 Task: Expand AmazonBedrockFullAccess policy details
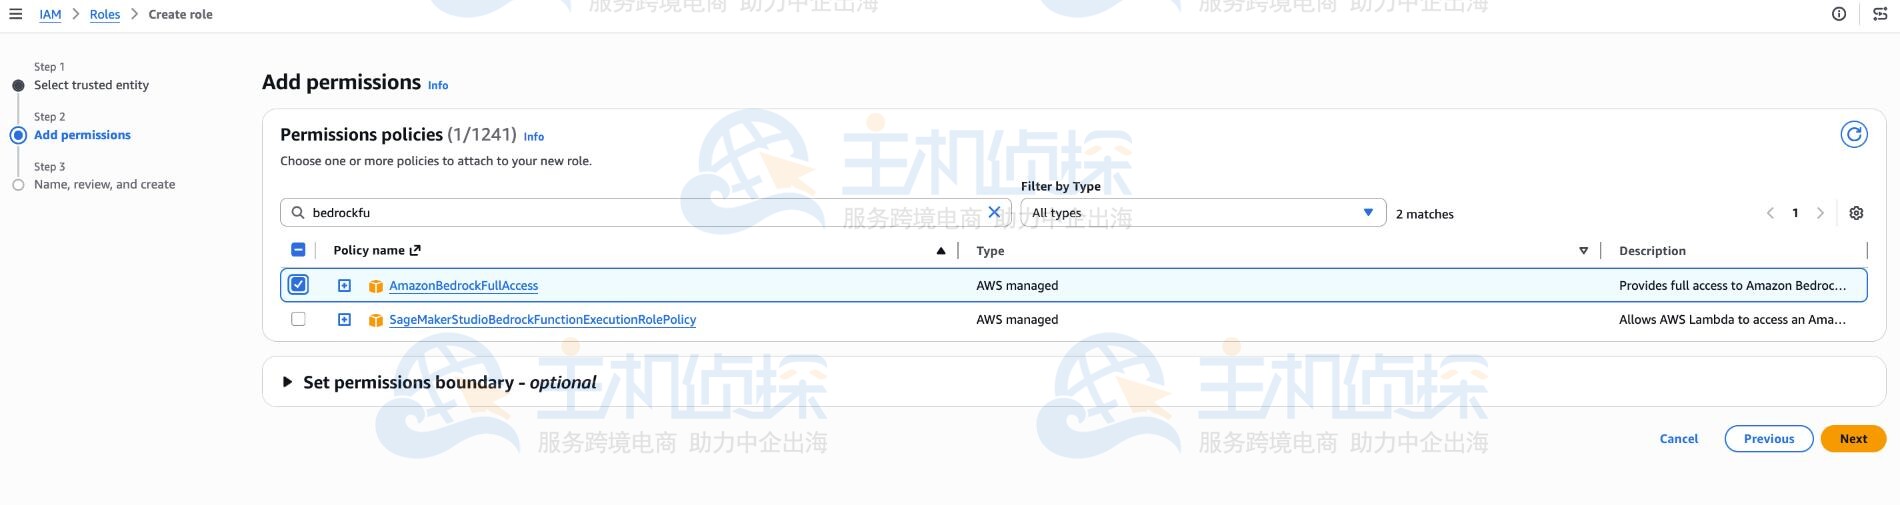[x=344, y=285]
